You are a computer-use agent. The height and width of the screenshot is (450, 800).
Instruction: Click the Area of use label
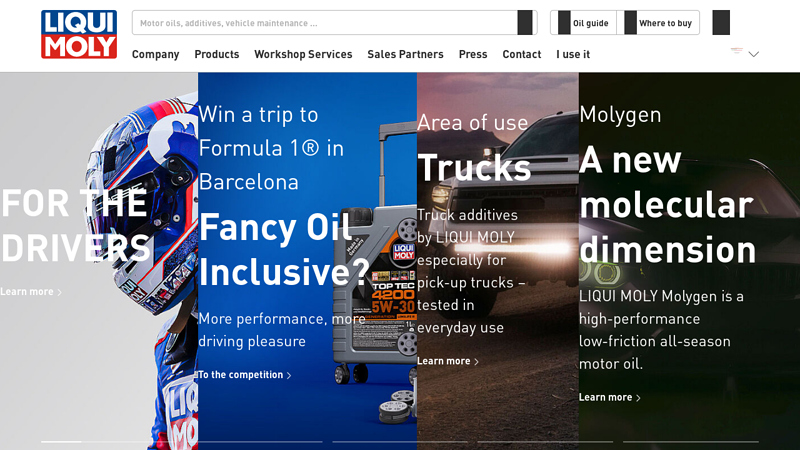pyautogui.click(x=472, y=123)
